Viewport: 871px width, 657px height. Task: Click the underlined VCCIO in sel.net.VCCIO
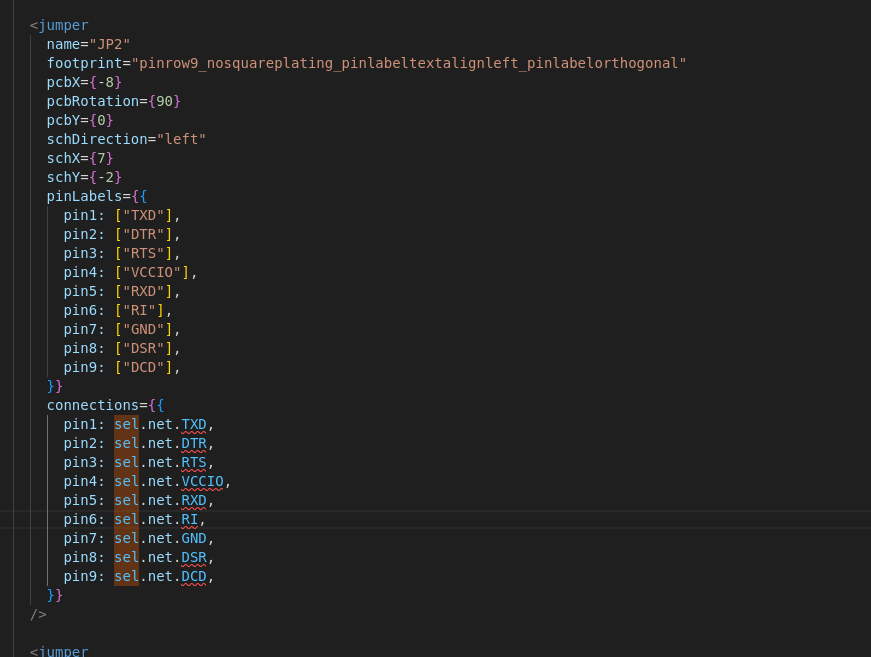click(x=202, y=481)
